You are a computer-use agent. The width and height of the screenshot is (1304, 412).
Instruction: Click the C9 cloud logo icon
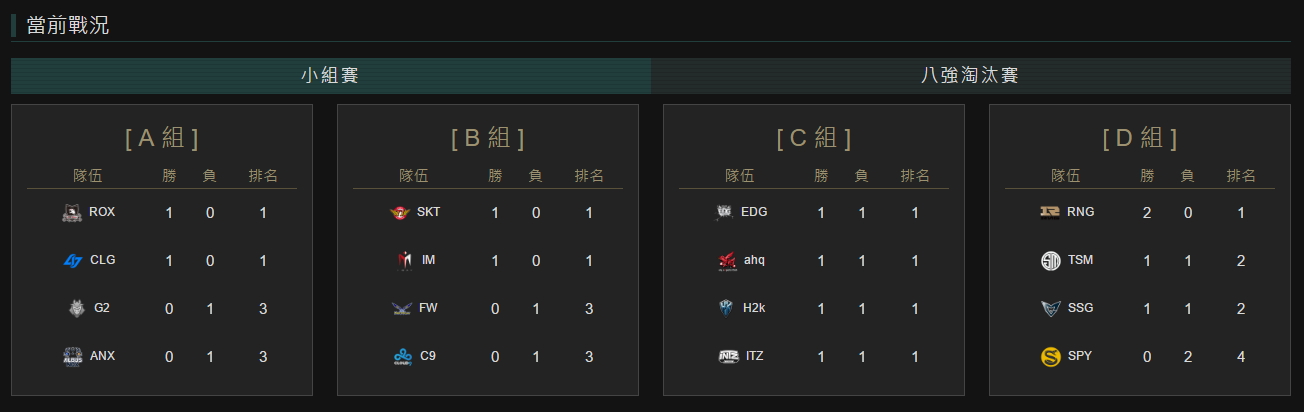402,356
